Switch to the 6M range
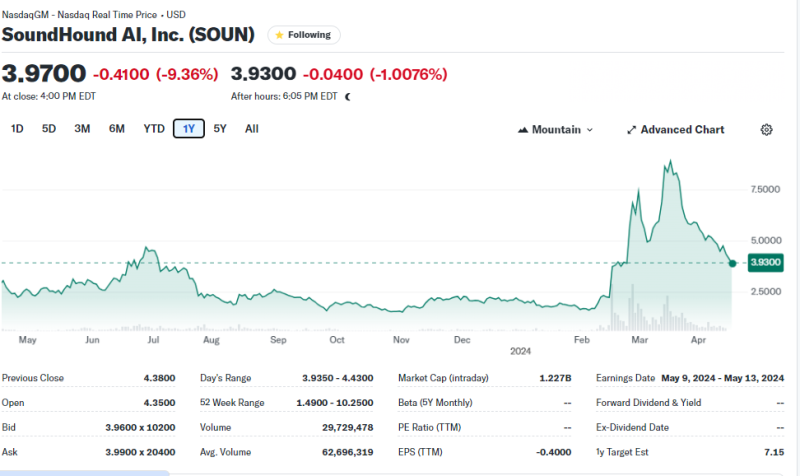 point(116,129)
